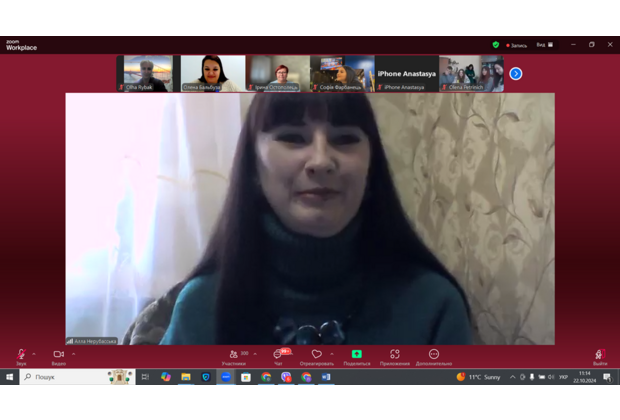This screenshot has height=420, width=620.
Task: Open Viber from taskbar
Action: click(286, 377)
